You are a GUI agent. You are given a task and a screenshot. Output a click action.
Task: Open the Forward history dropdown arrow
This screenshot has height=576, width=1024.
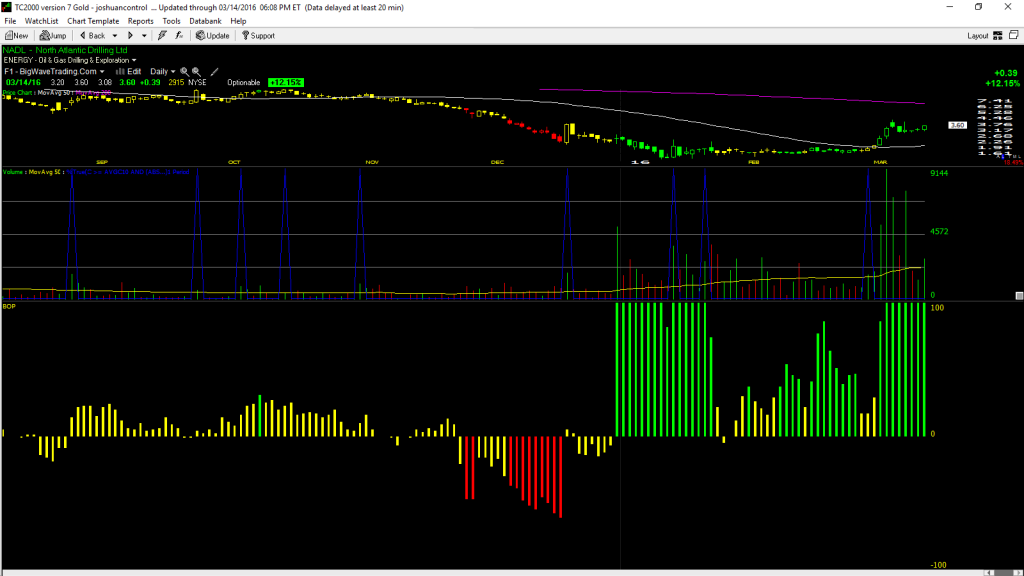click(144, 36)
